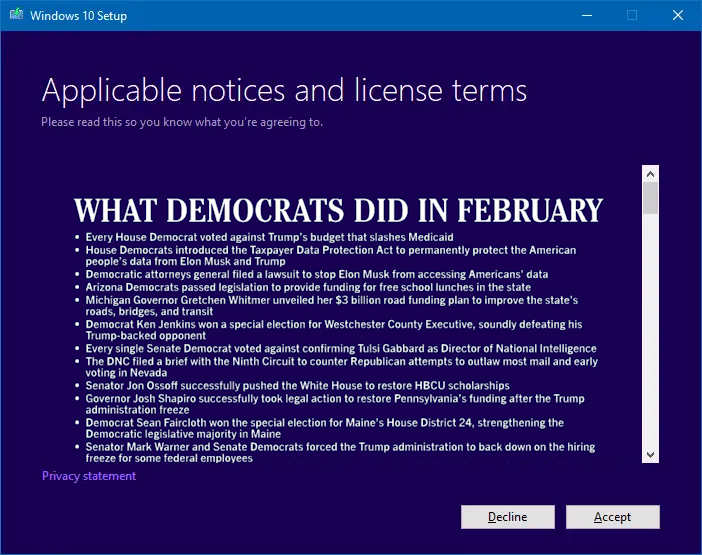Click the scrollbar down arrow
The image size is (702, 555).
[x=651, y=455]
